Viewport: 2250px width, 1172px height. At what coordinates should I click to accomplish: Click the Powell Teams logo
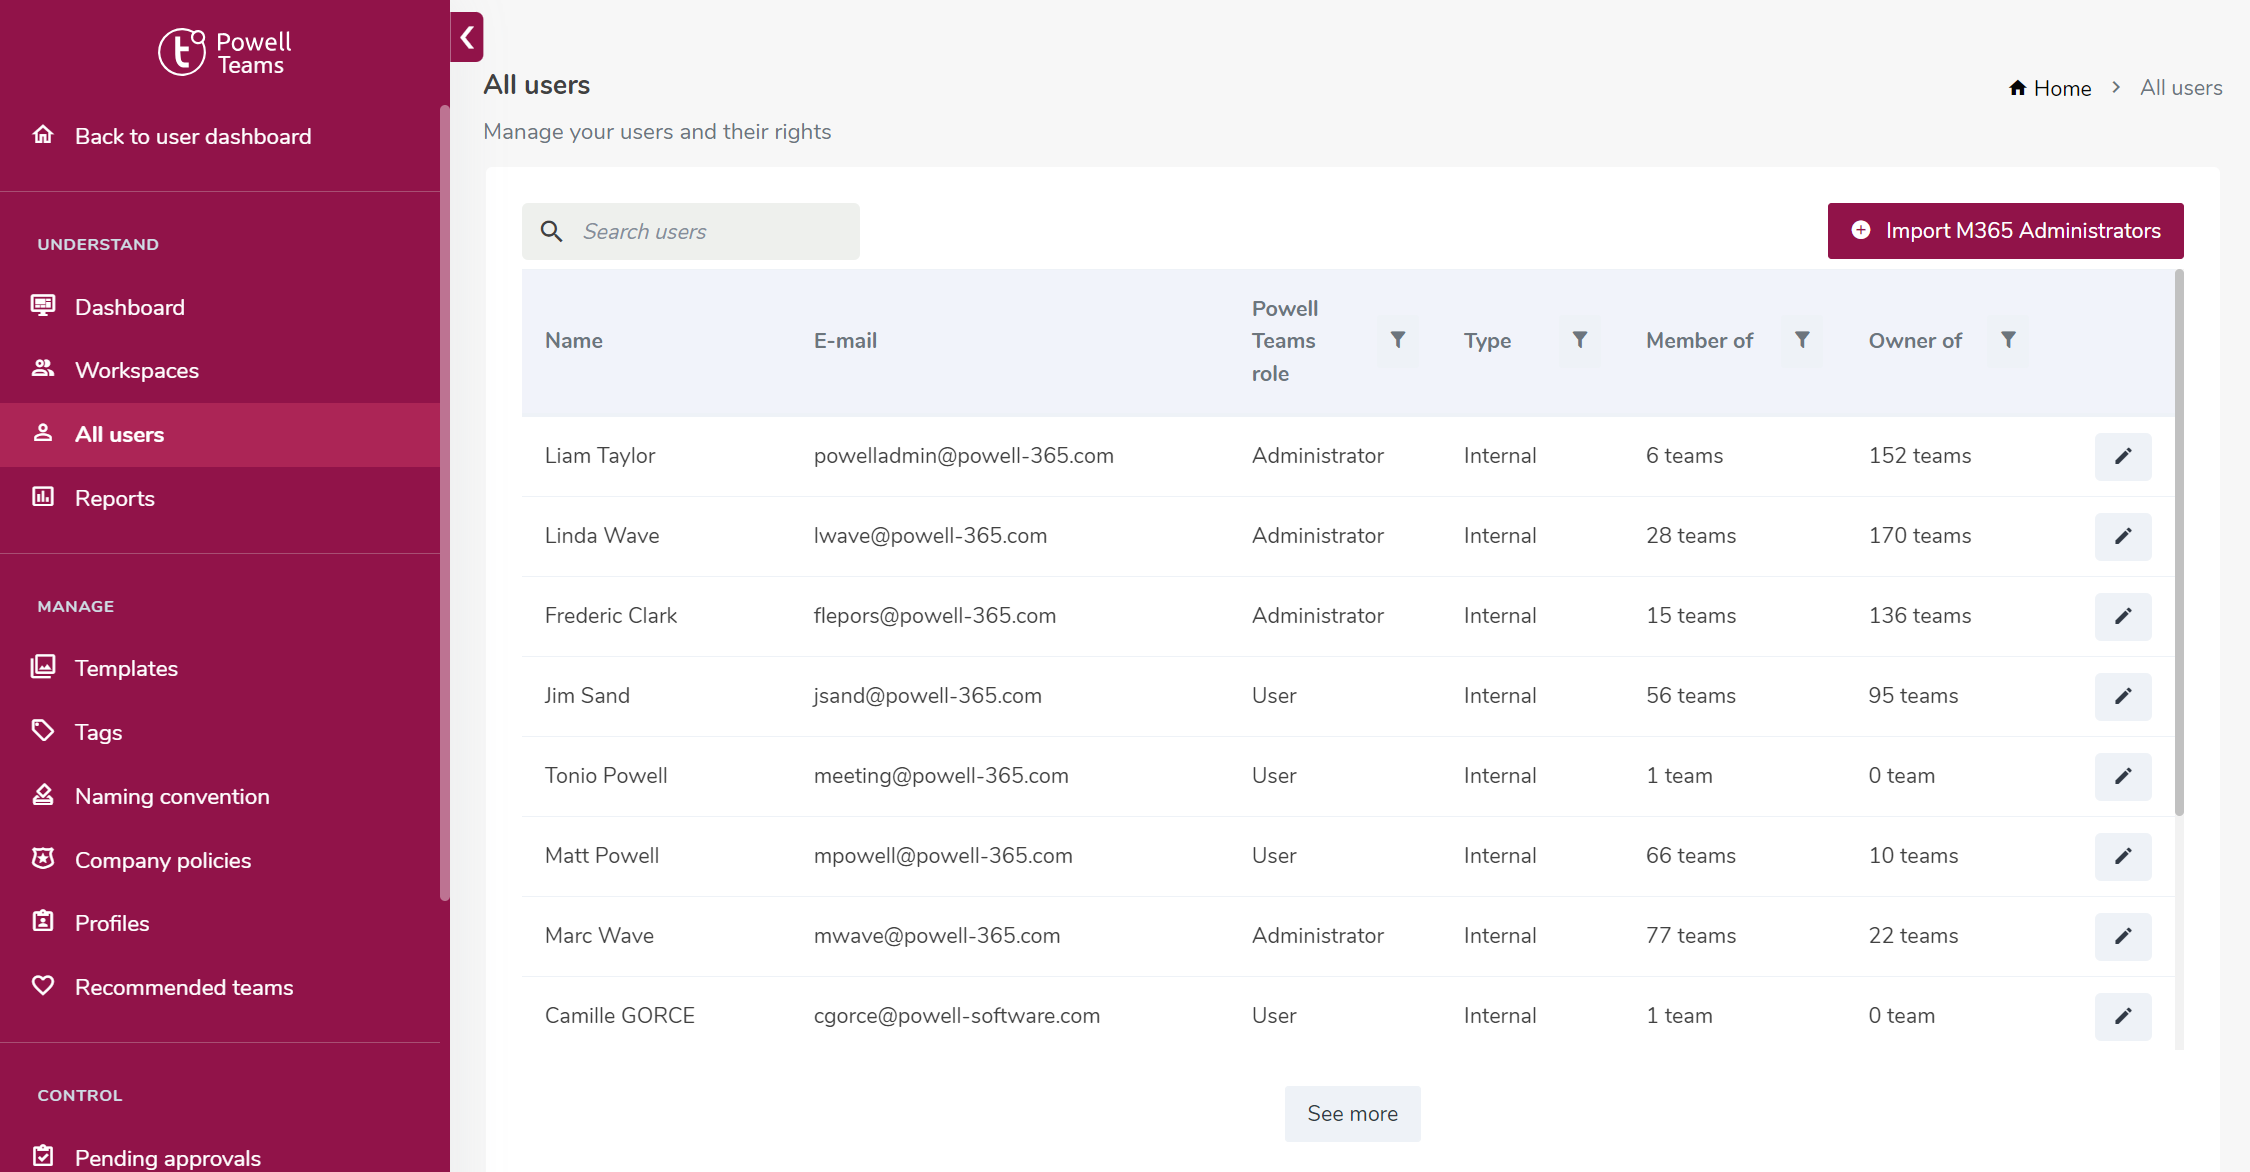pos(225,52)
